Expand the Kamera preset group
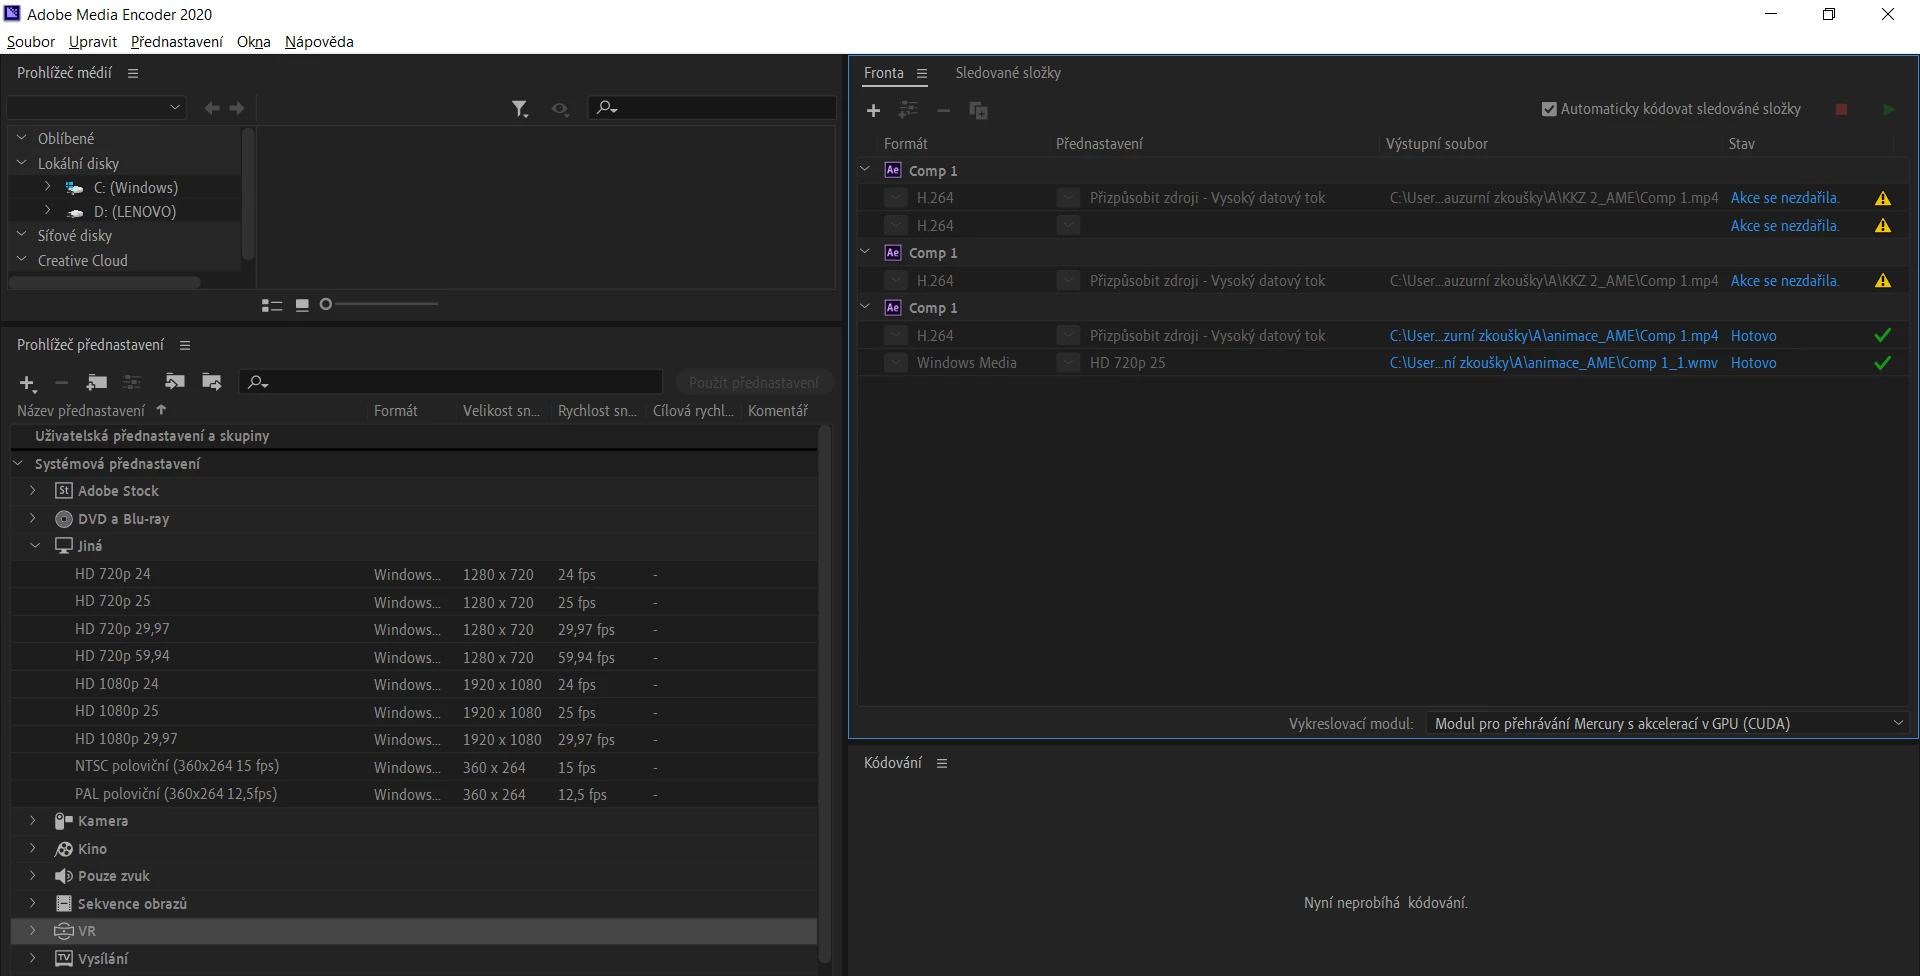Screen dimensions: 1920x976 click(x=33, y=821)
